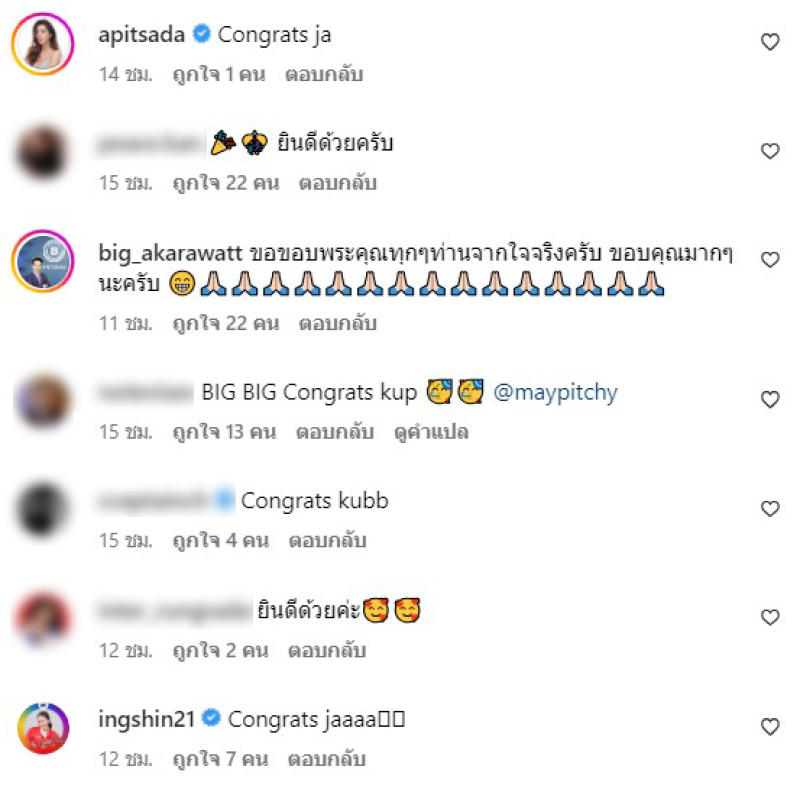This screenshot has height=805, width=800.
Task: View translation of "BIG BIG Congrats" comment
Action: coord(431,432)
